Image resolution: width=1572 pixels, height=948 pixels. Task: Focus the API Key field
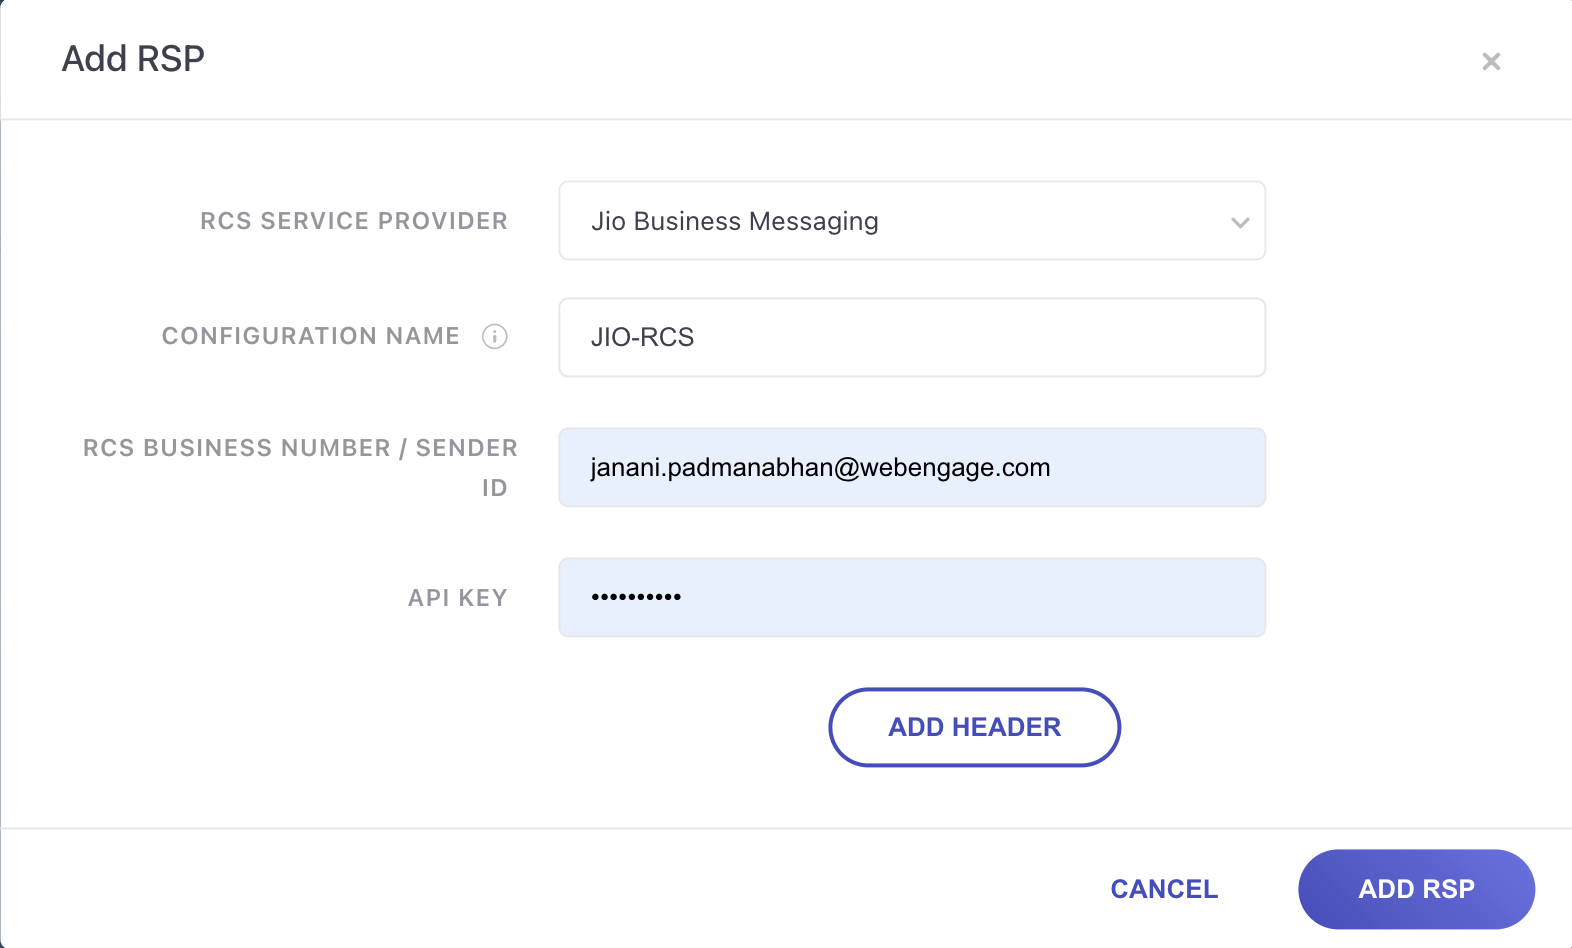tap(912, 597)
